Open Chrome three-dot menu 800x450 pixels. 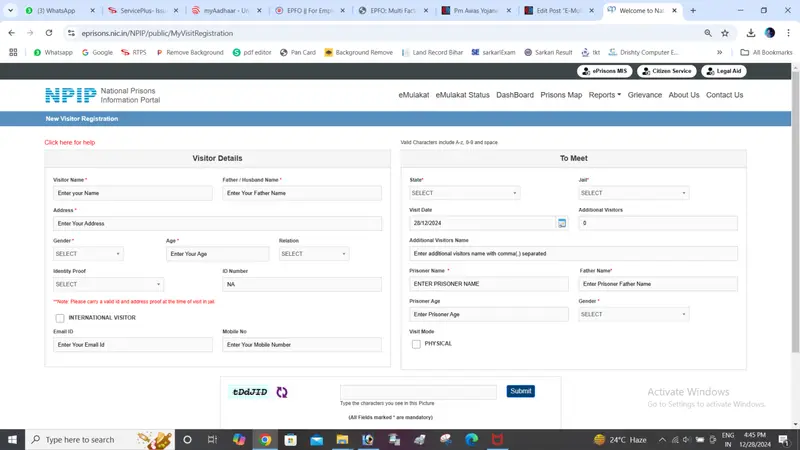click(x=788, y=33)
